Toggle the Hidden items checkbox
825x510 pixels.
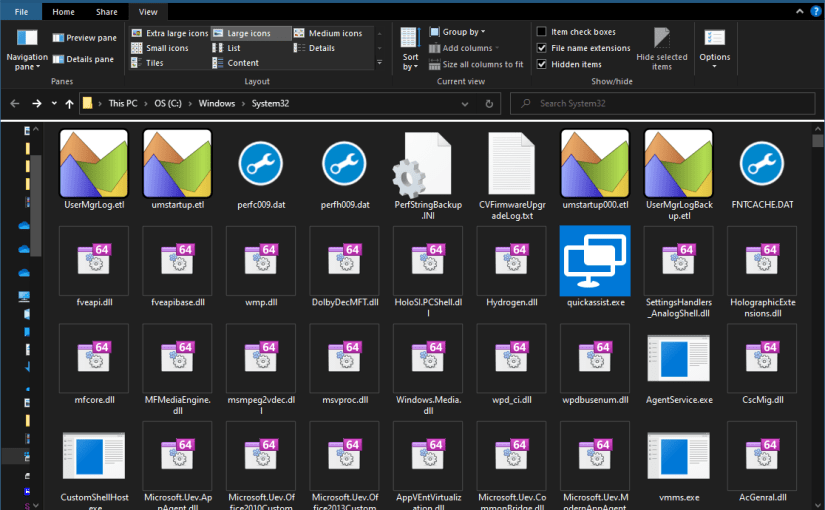click(x=542, y=64)
